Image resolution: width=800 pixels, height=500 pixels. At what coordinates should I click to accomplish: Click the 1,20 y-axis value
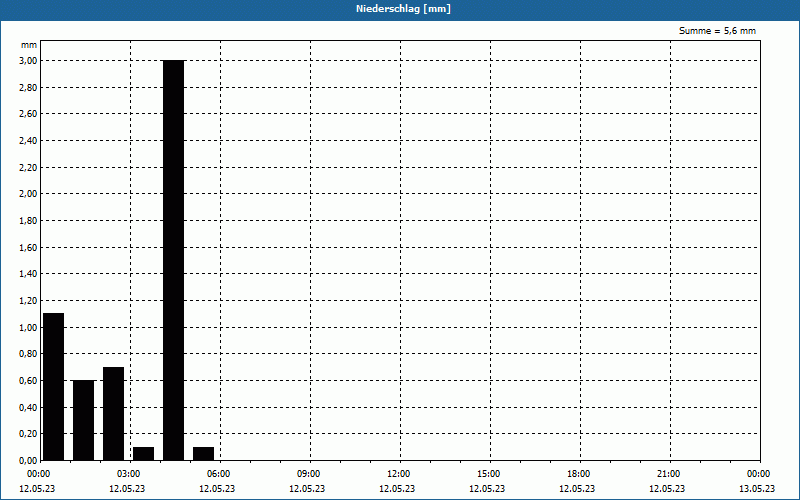pos(28,301)
